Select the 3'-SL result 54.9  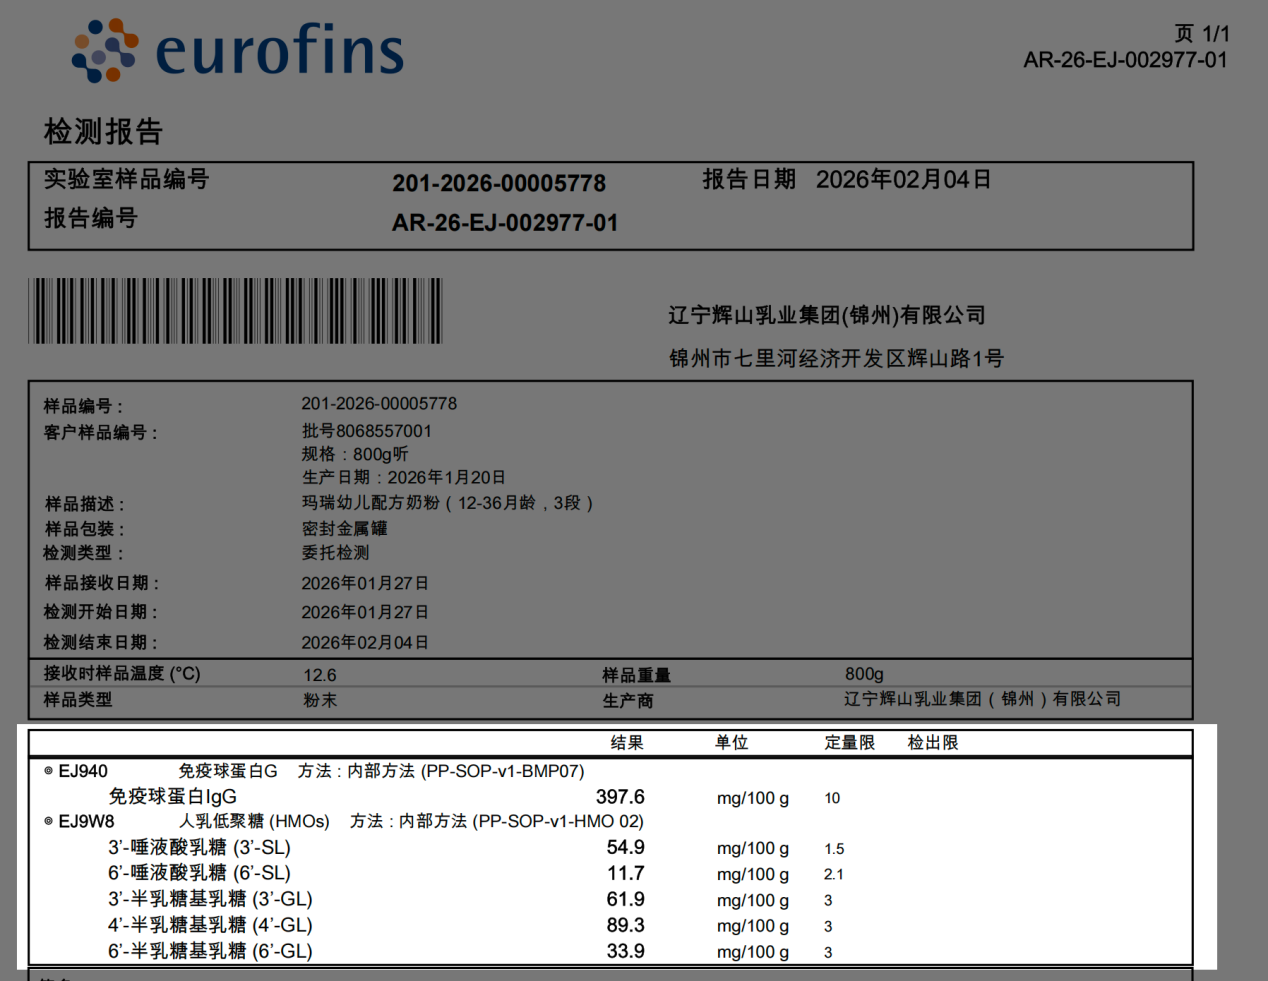625,847
